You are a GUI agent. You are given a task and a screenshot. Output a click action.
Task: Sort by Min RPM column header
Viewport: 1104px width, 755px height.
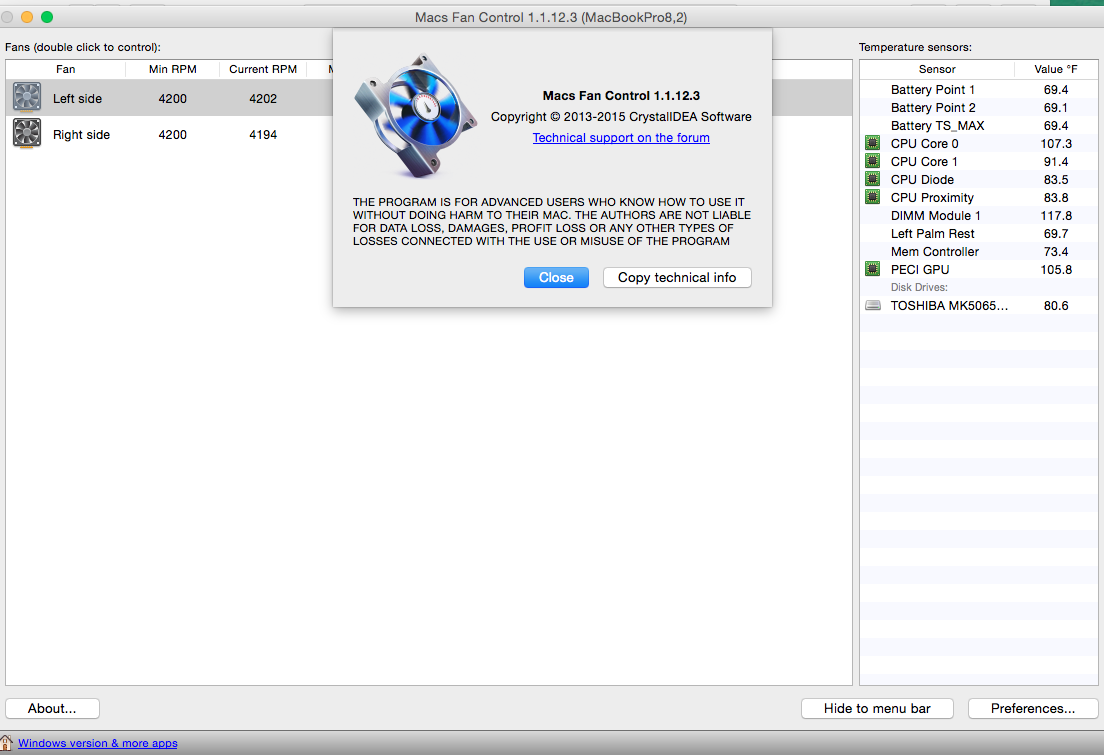tap(172, 69)
